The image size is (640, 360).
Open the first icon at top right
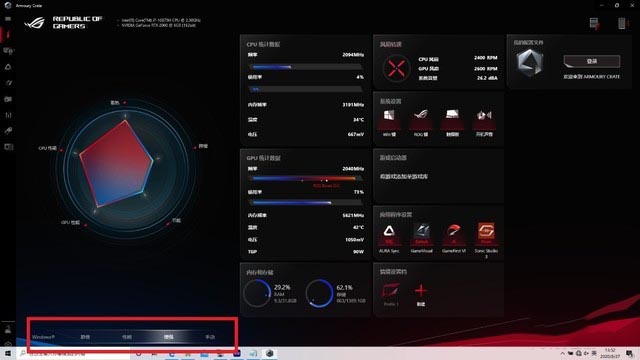pos(595,23)
